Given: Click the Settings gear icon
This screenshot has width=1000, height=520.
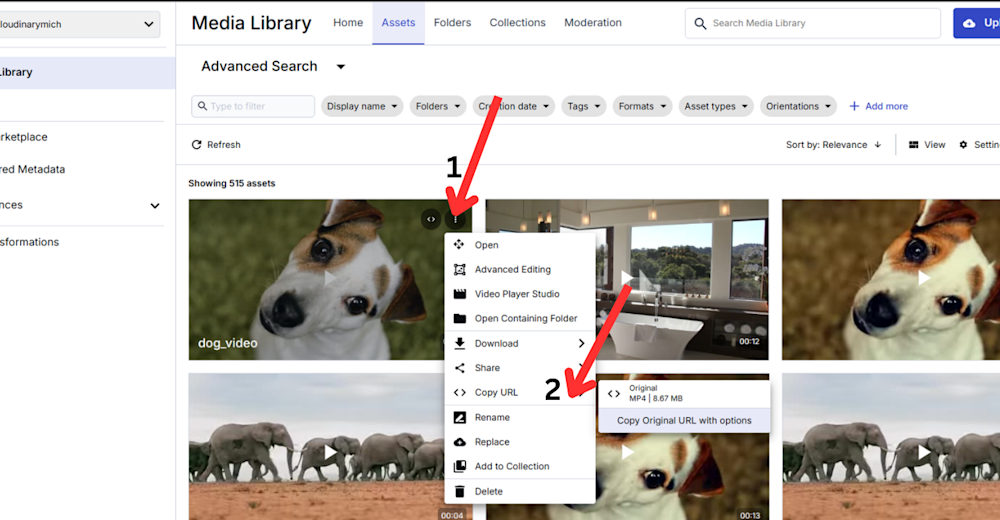Looking at the screenshot, I should (x=963, y=145).
